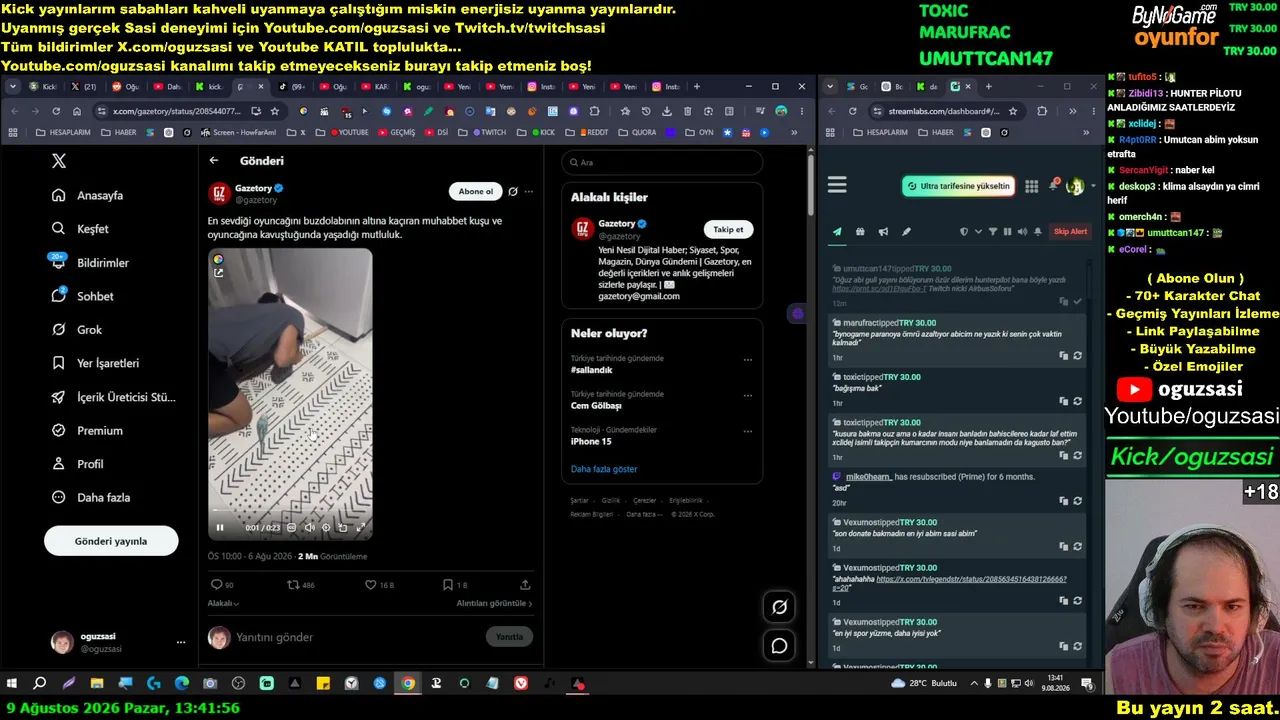Select the gift icon tab in Streamlabs

pyautogui.click(x=860, y=232)
